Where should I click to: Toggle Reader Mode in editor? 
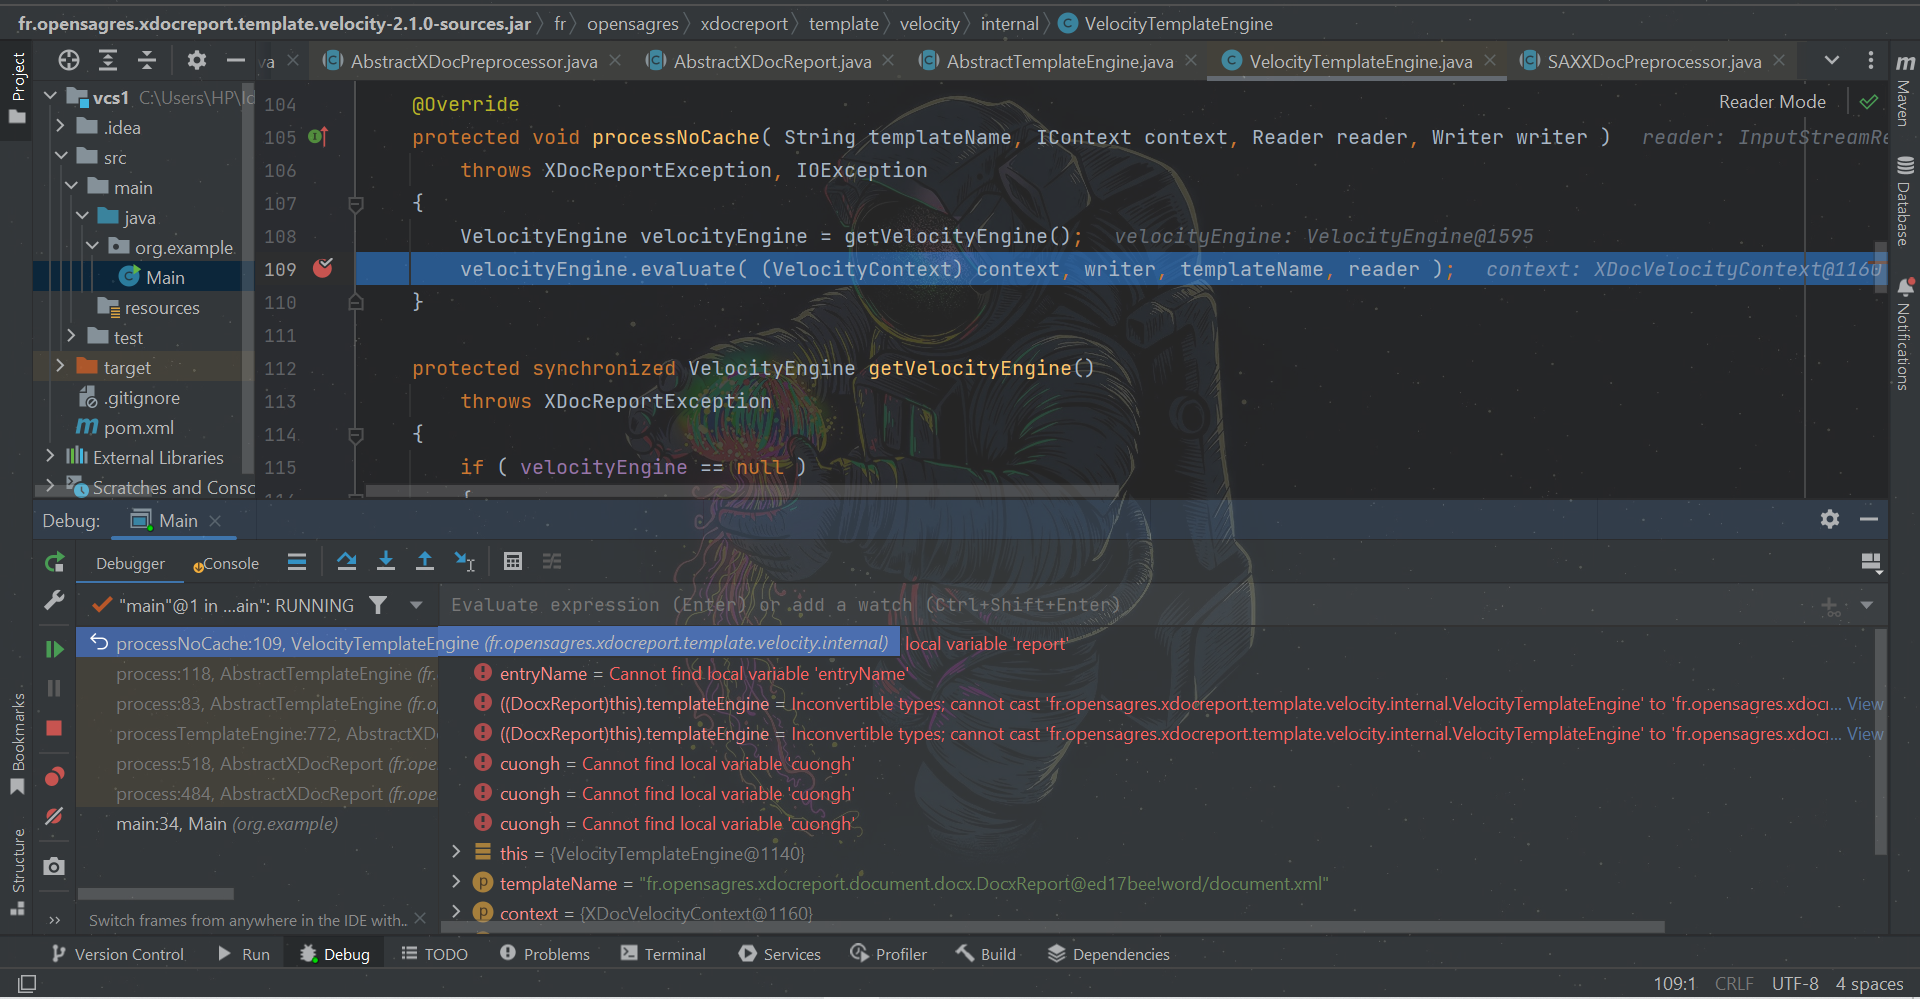pyautogui.click(x=1772, y=102)
